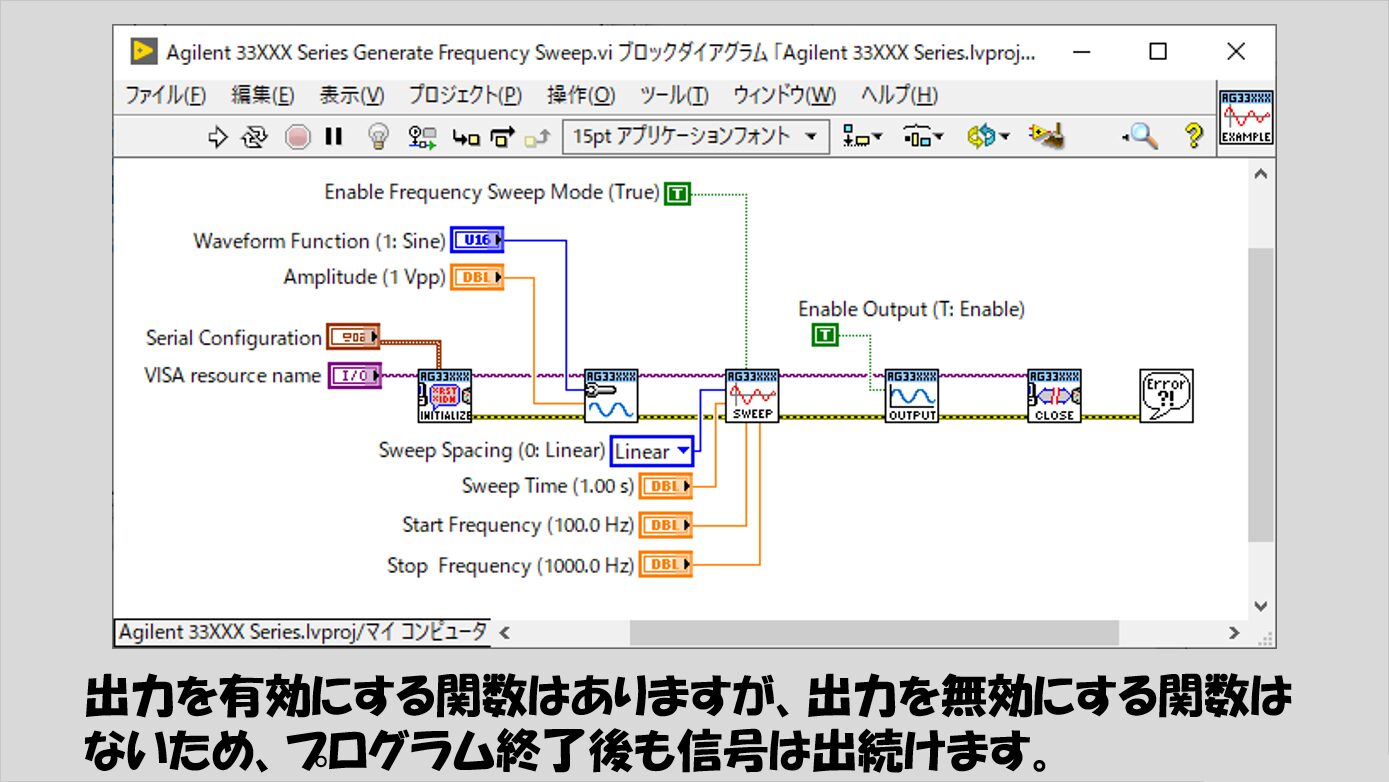Select the CLOSE subVI node
This screenshot has width=1389, height=782.
tap(1054, 396)
